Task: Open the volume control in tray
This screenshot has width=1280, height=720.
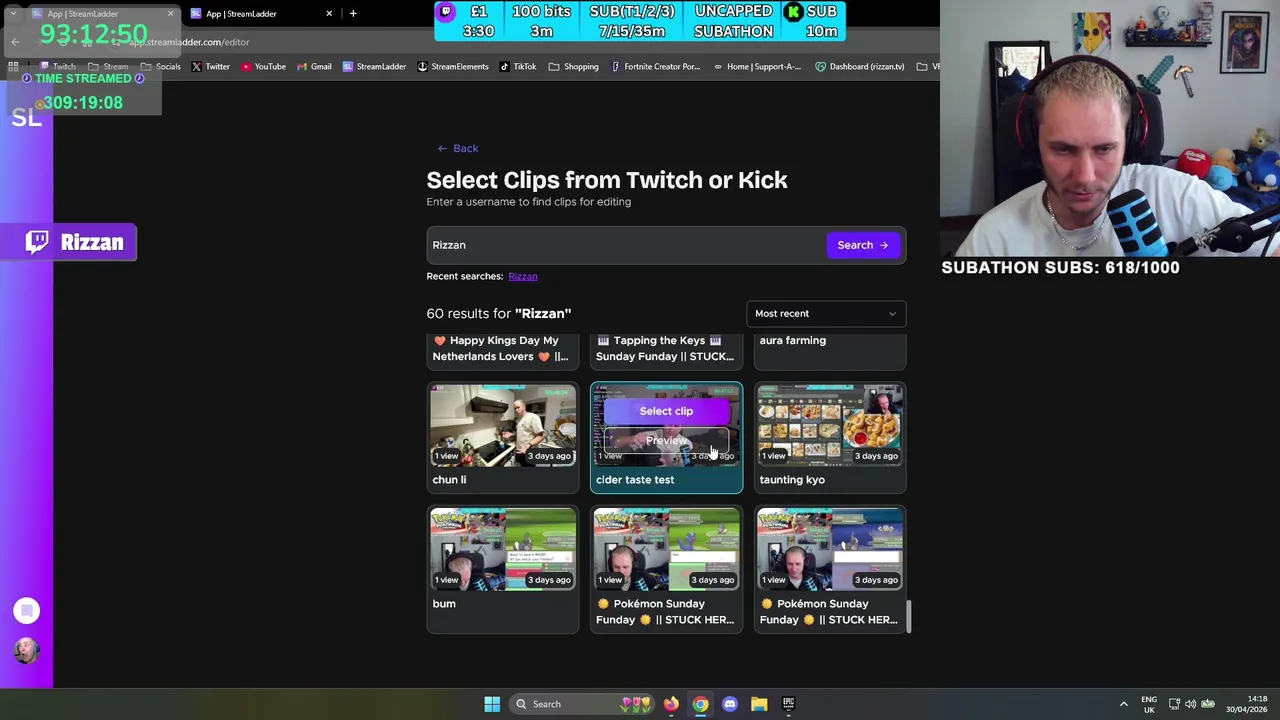Action: tap(1190, 704)
